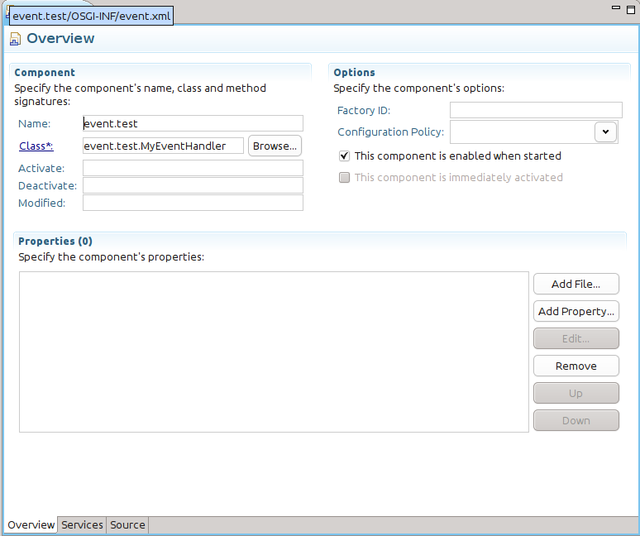
Task: Click the Overview page icon in header
Action: click(15, 39)
